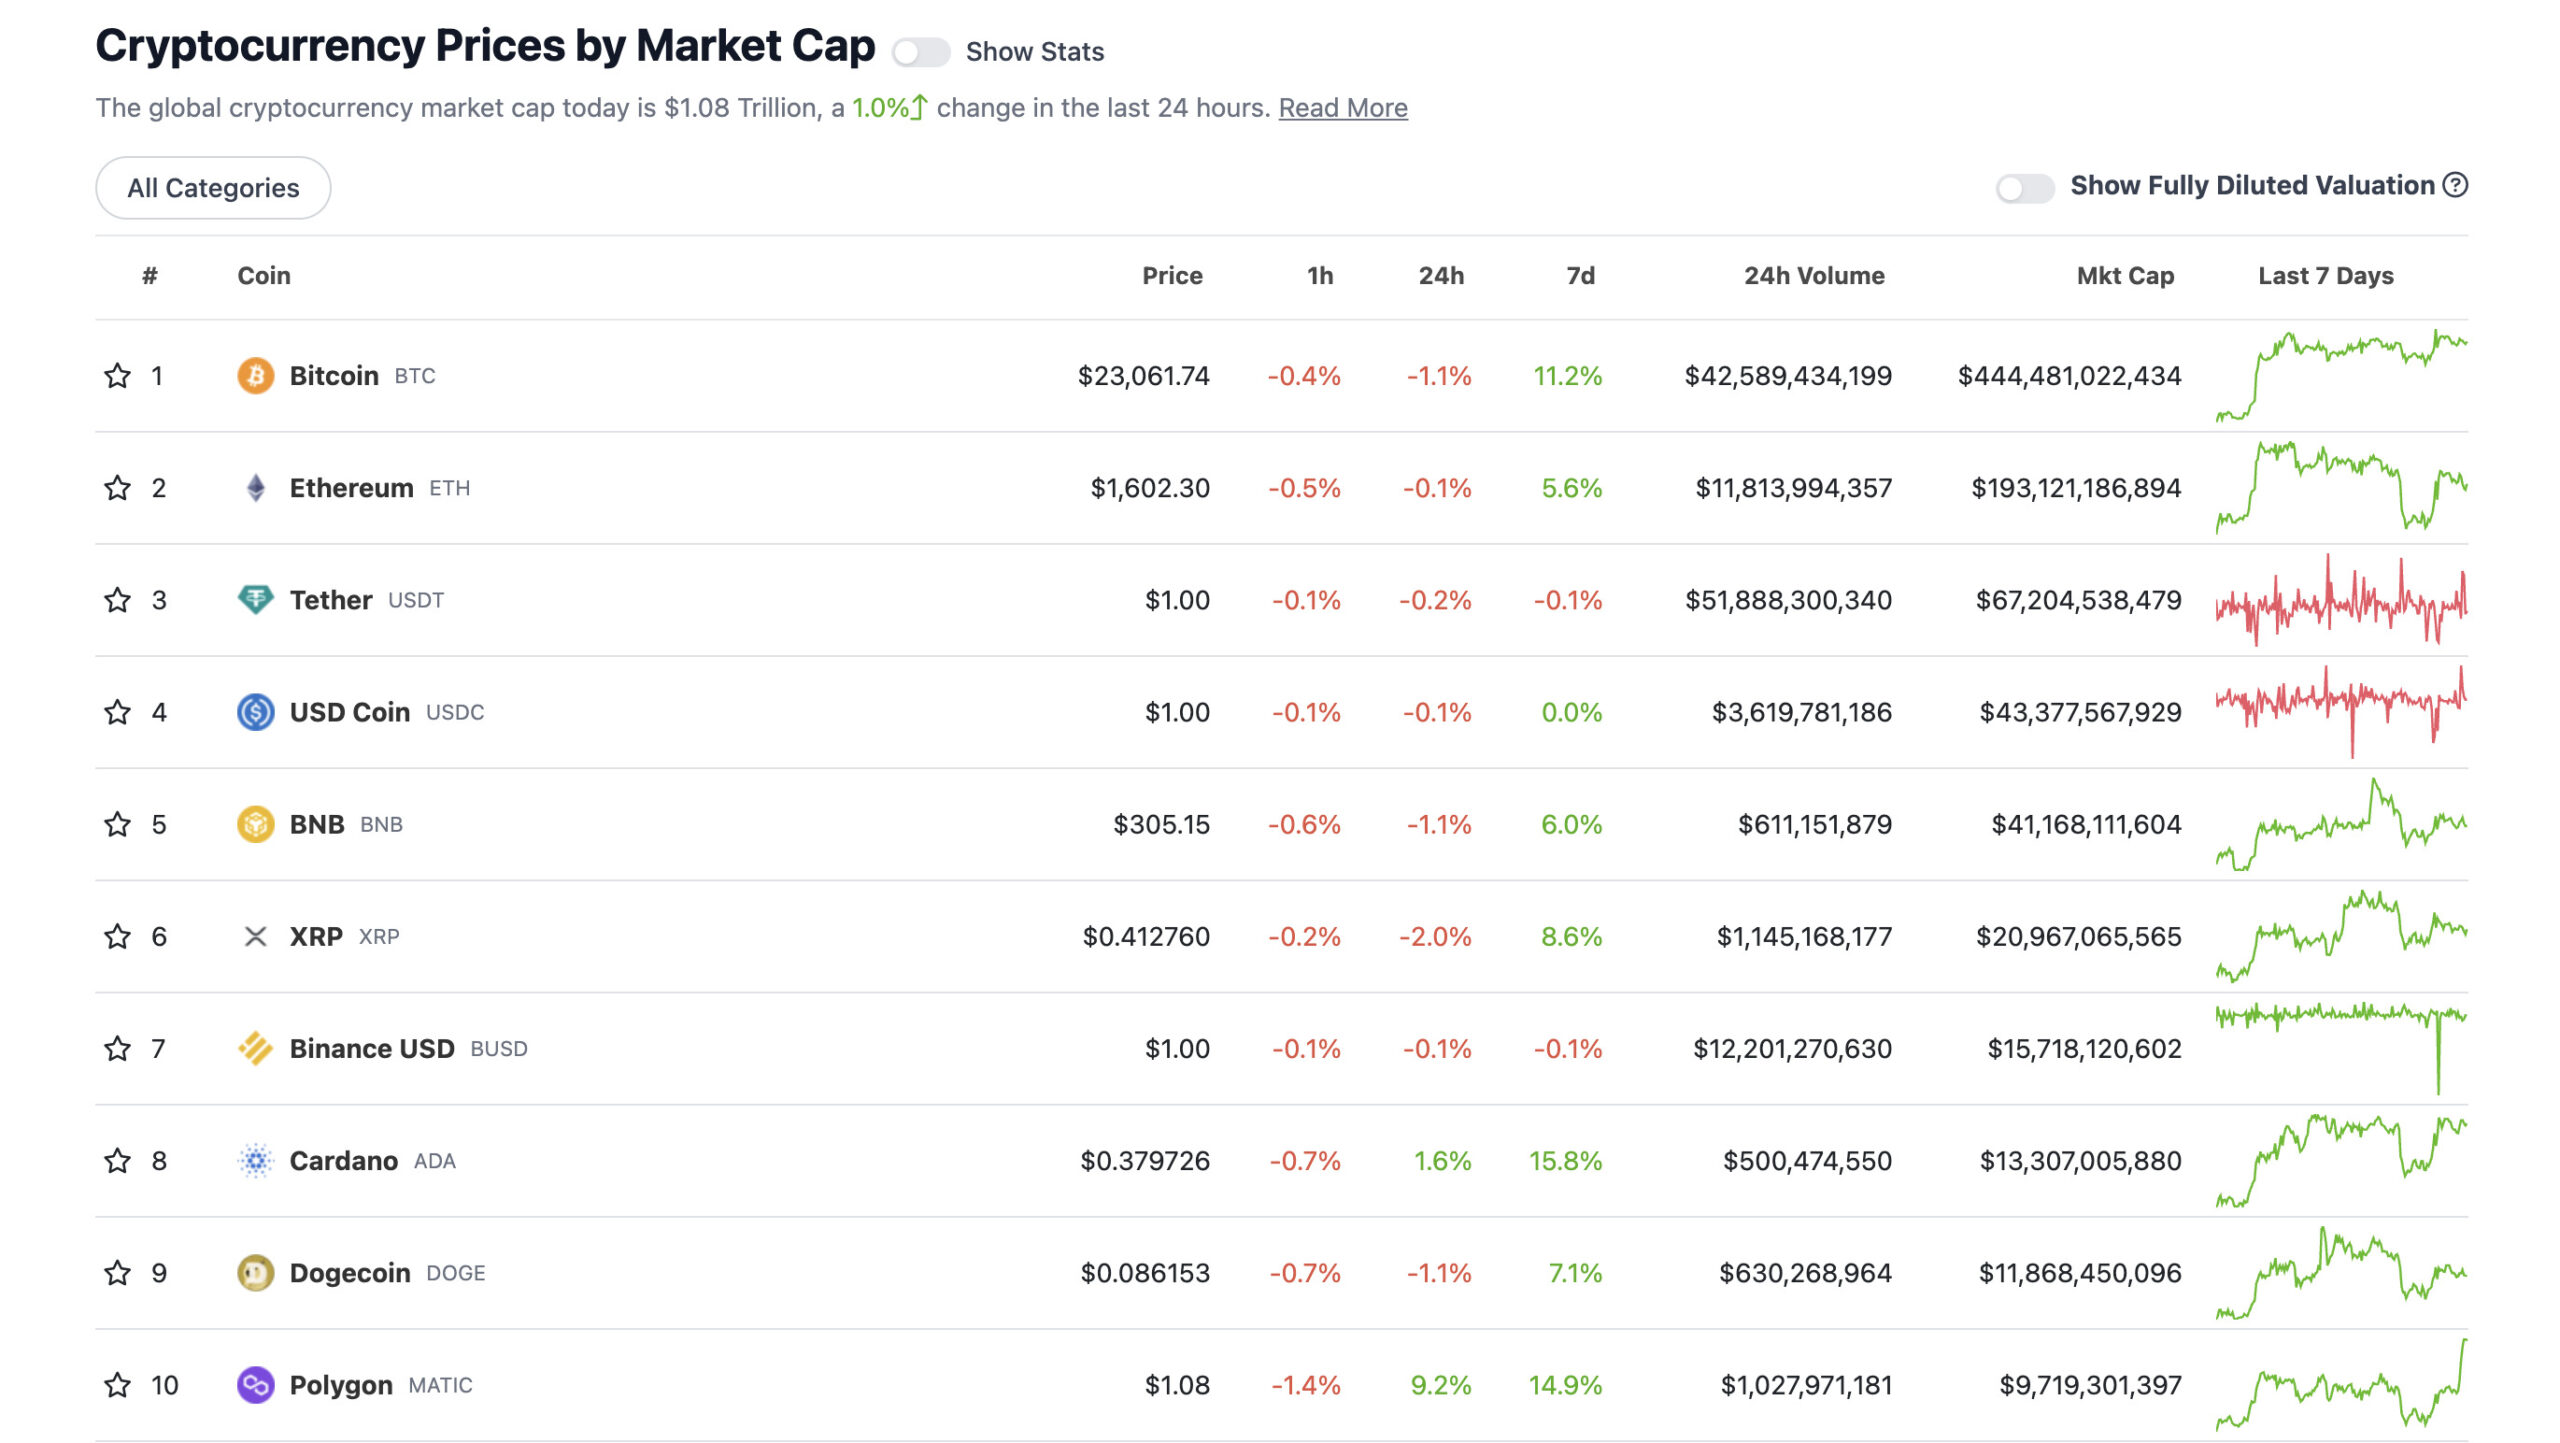Screen dimensions: 2560x1443
Task: Open the Polygon coin page
Action: pyautogui.click(x=341, y=1385)
